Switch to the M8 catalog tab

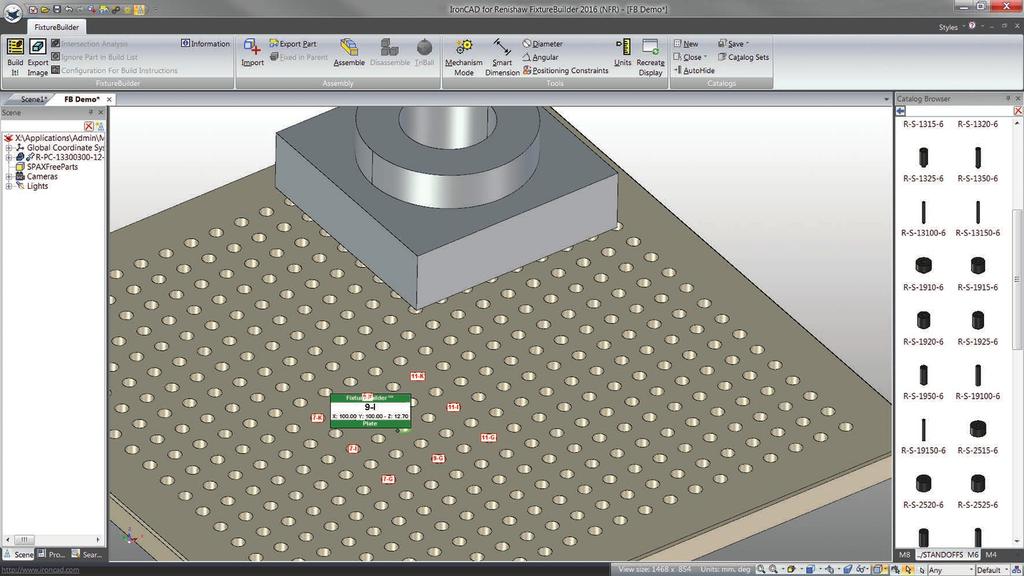(904, 554)
